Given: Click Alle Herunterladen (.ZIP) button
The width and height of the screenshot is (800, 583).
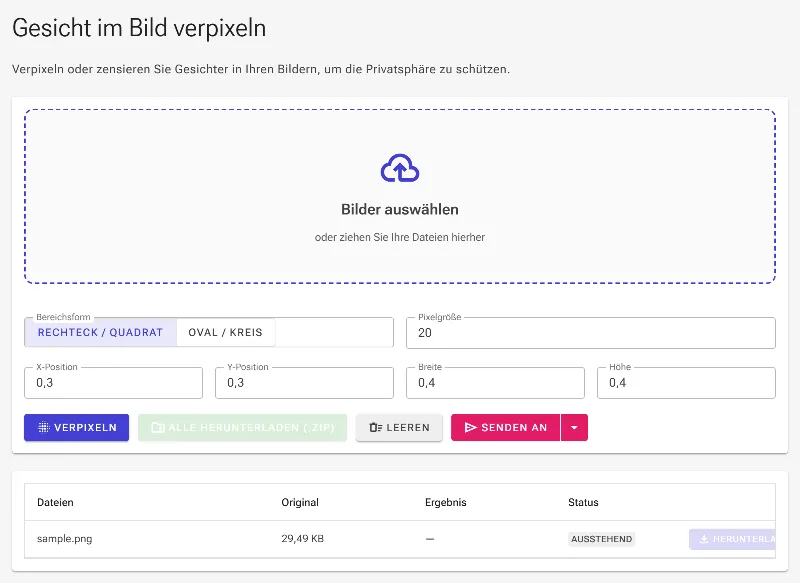Looking at the screenshot, I should pyautogui.click(x=242, y=427).
